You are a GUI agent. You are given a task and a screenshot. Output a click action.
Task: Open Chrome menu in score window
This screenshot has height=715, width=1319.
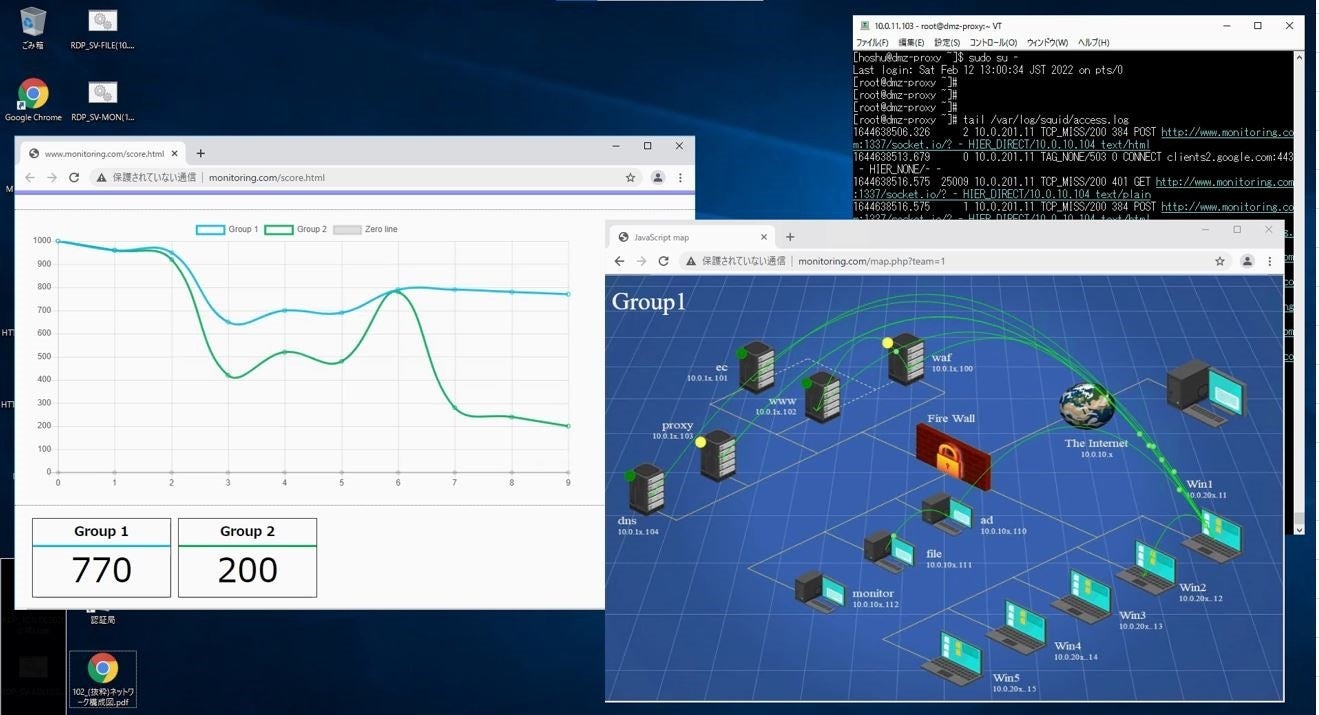pyautogui.click(x=680, y=178)
